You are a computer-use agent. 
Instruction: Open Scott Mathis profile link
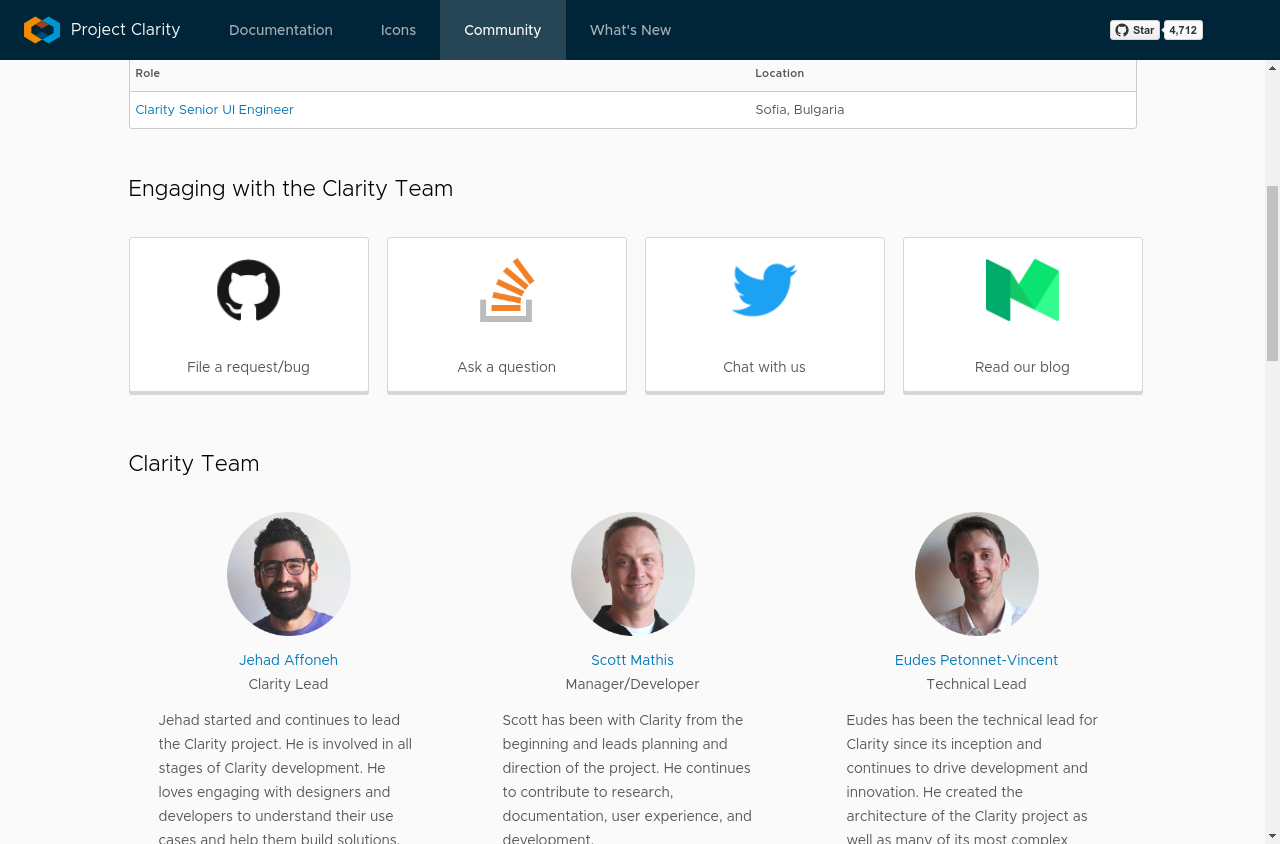point(632,660)
